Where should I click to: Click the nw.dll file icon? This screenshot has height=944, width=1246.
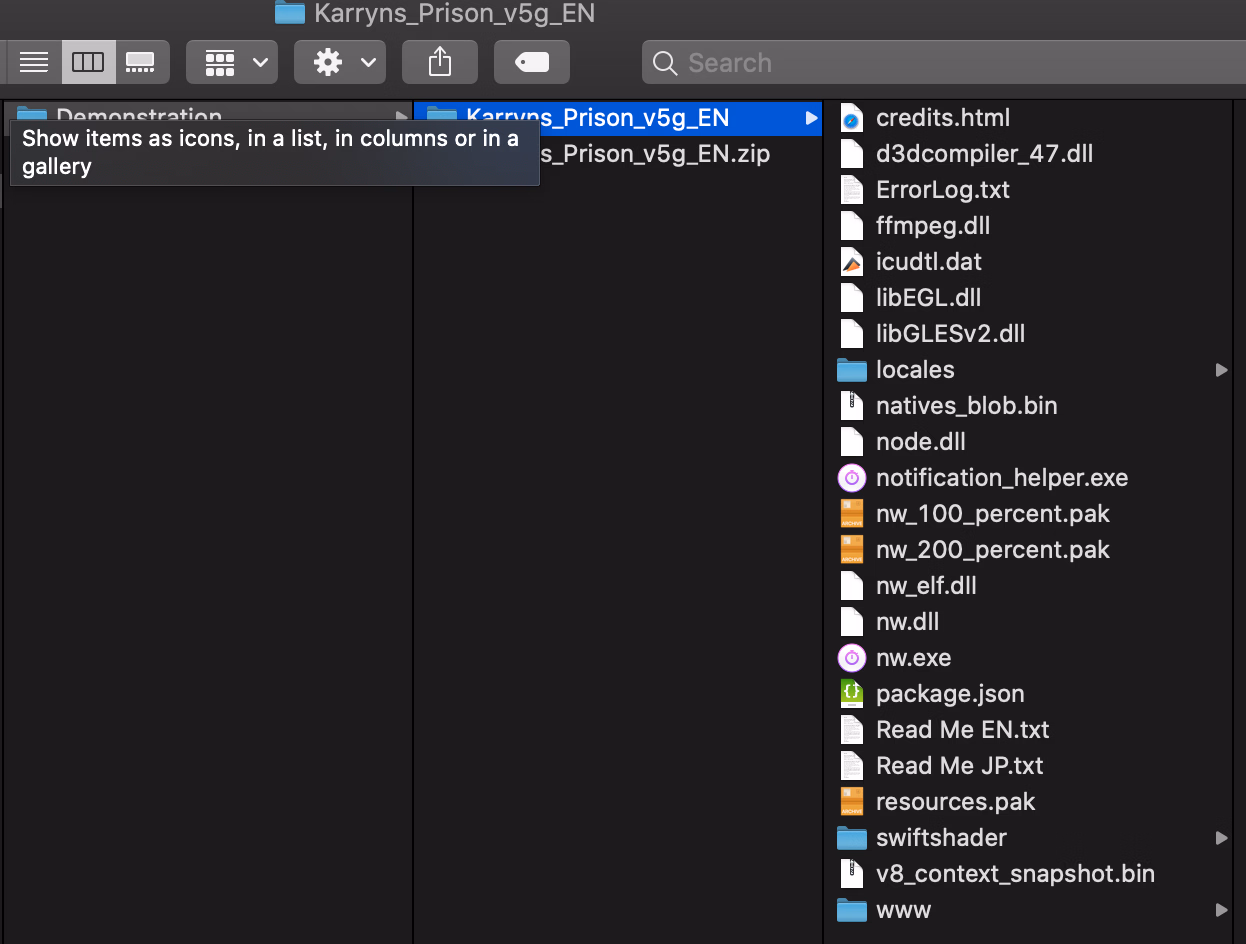[852, 622]
